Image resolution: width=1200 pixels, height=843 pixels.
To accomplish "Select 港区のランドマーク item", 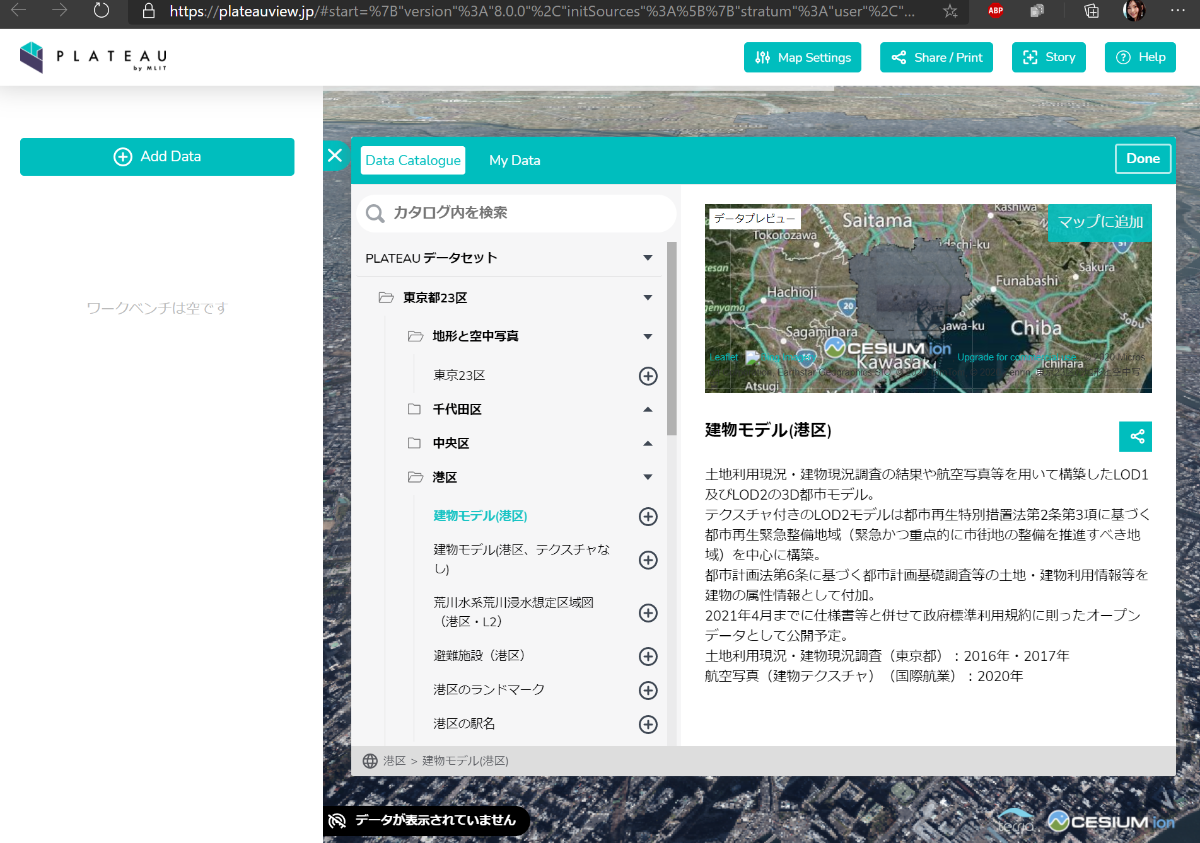I will 489,690.
